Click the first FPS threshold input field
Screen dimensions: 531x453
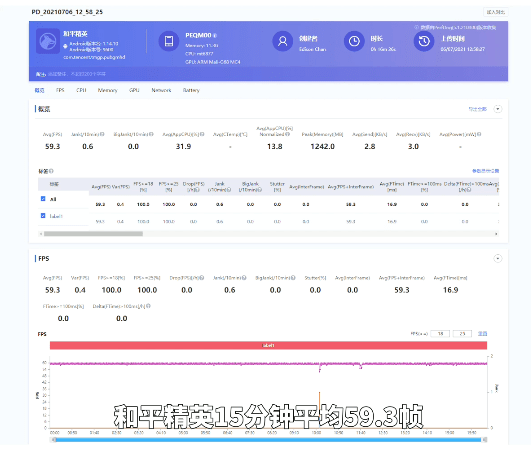[440, 334]
